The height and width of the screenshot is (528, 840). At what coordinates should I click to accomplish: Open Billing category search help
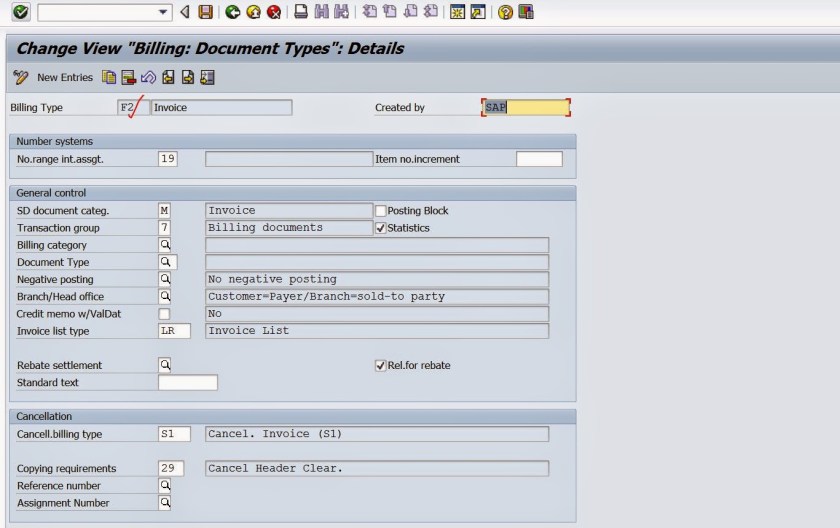coord(165,245)
